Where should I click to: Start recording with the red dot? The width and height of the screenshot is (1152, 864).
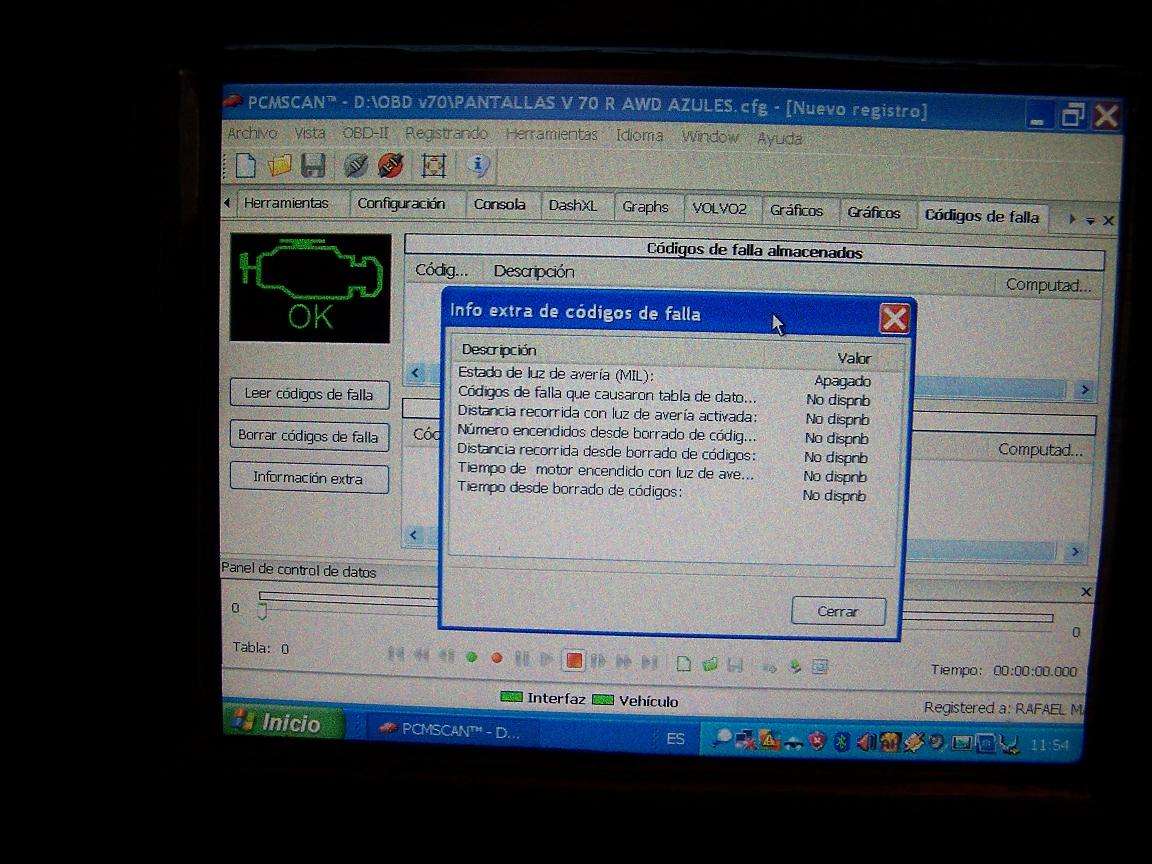[497, 658]
